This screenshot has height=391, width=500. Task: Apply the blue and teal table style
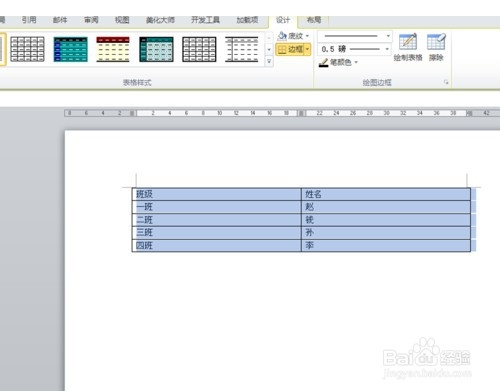[70, 49]
